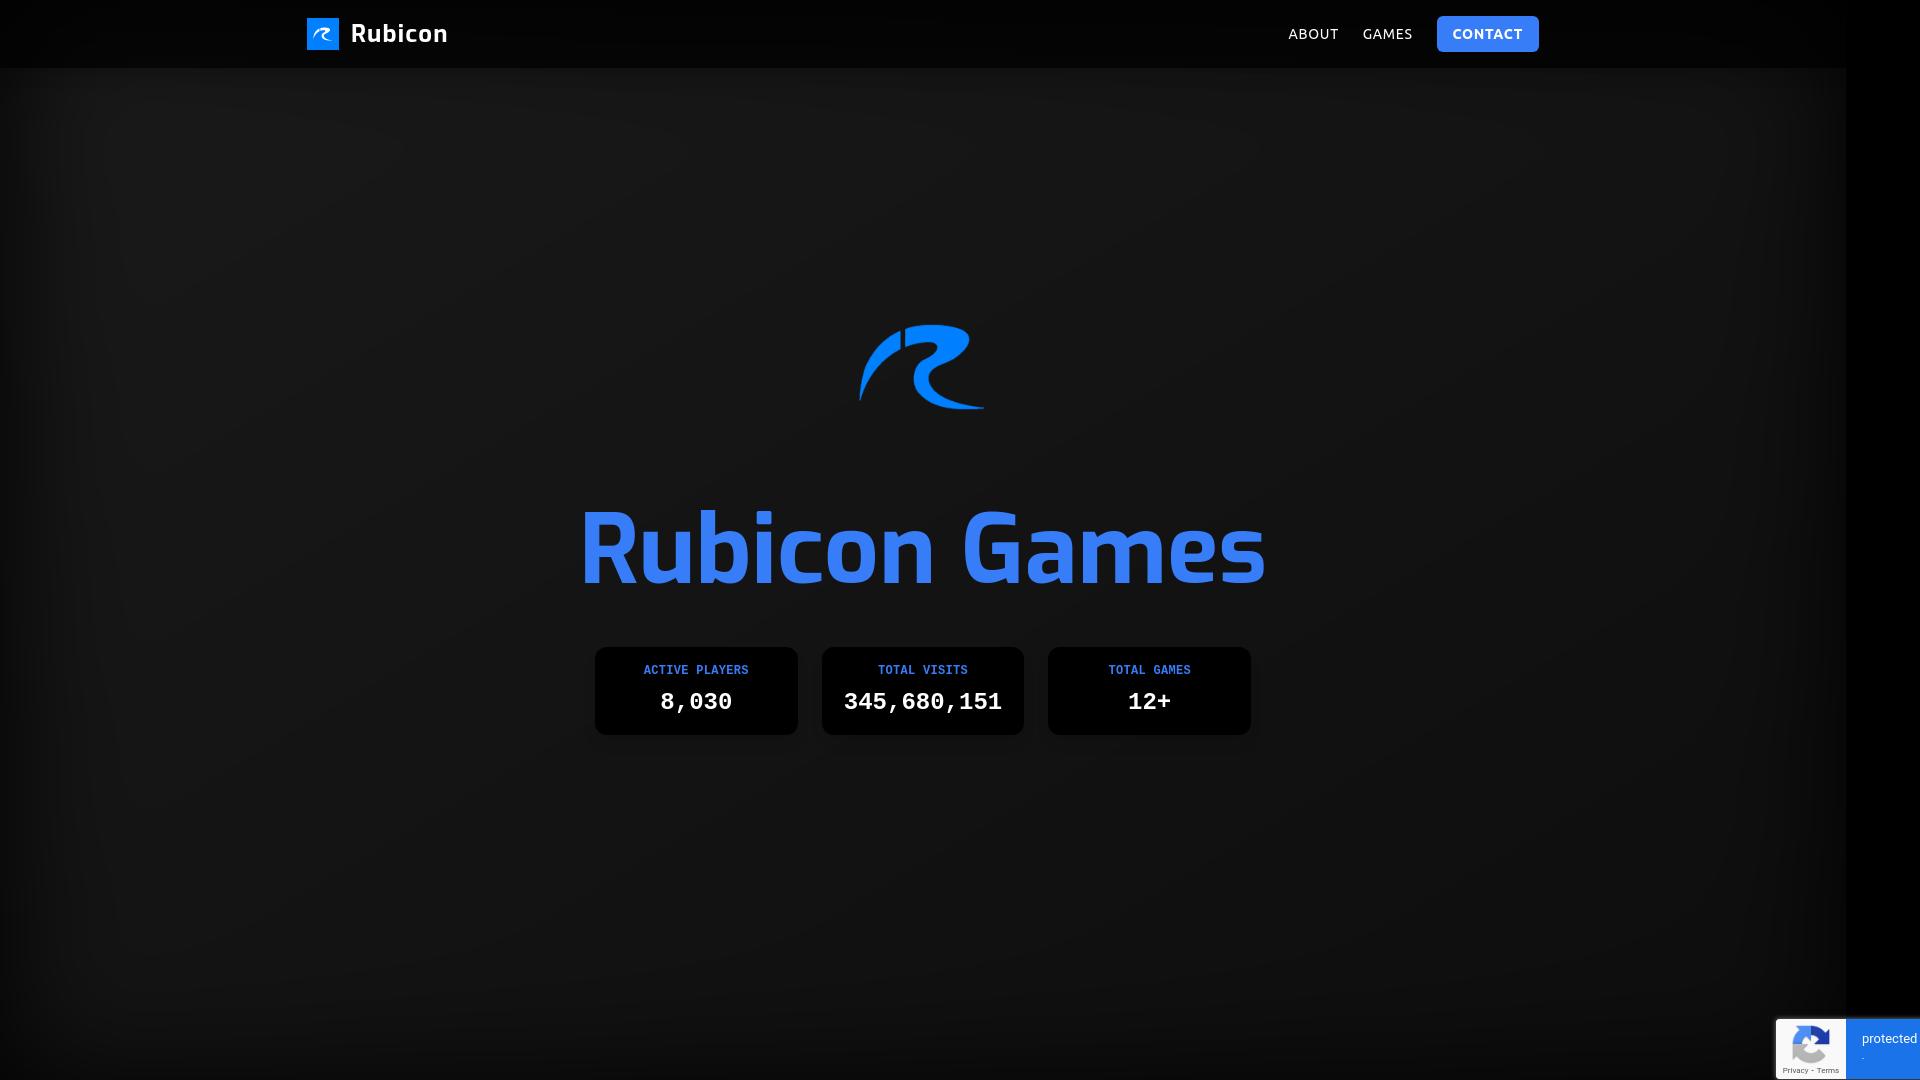Viewport: 1920px width, 1080px height.
Task: Select the blue protected shield badge
Action: coord(1884,1048)
